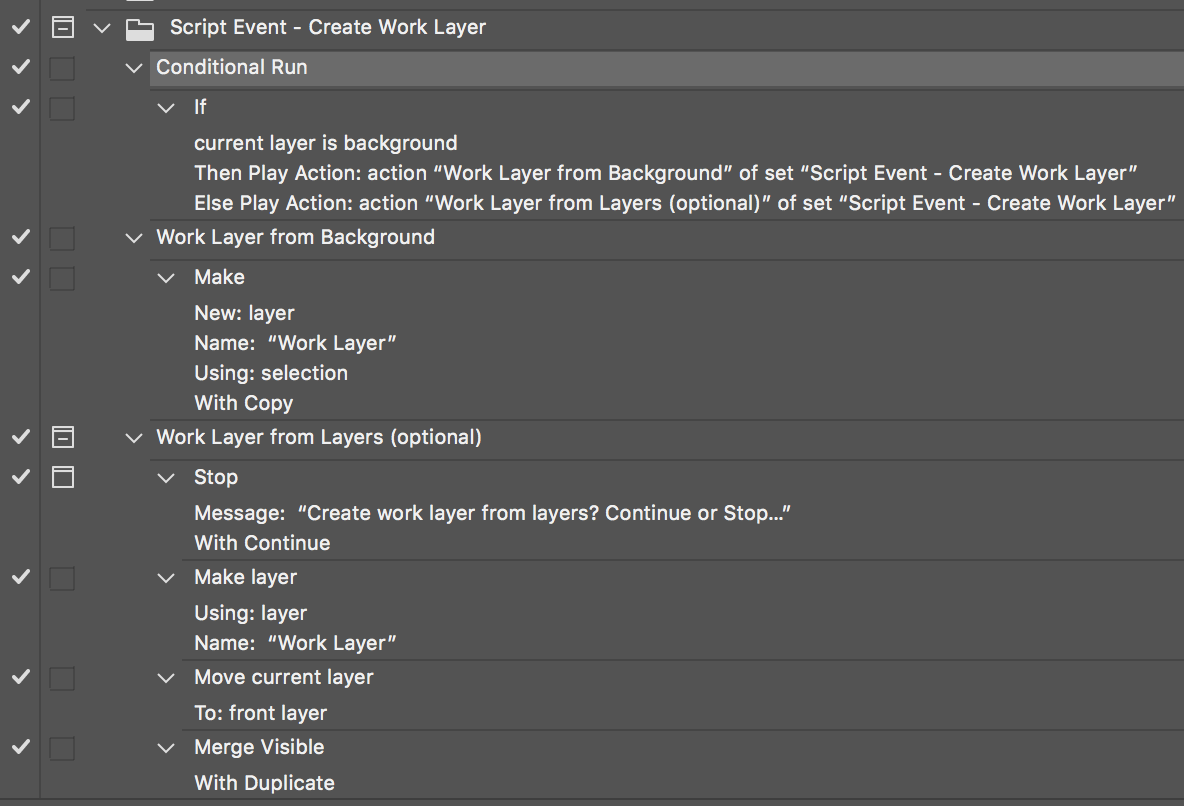
Task: Click empty dialog box beside Move current layer
Action: tap(62, 677)
